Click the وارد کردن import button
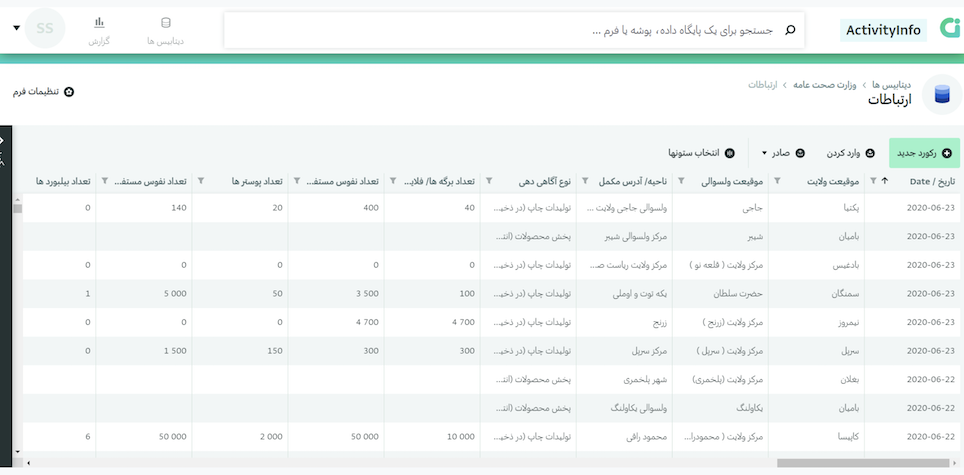Viewport: 964px width, 475px height. [x=849, y=153]
